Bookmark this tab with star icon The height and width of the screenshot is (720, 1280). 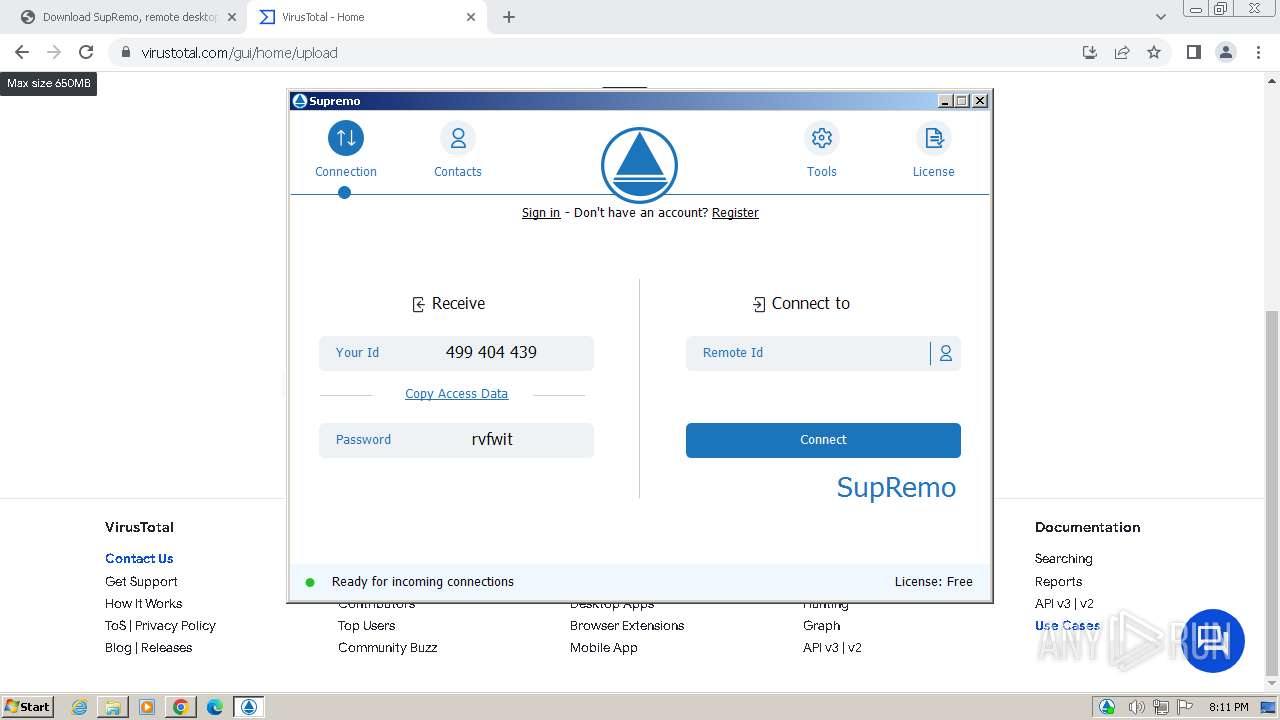click(1154, 52)
